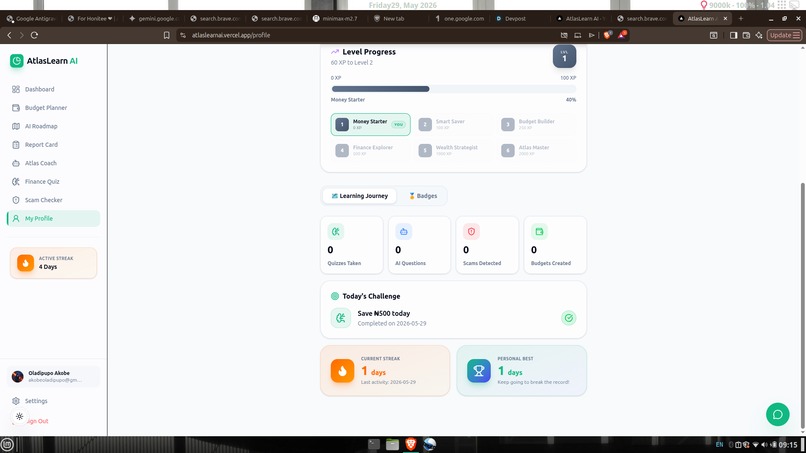Click the taskbar clock showing 09:15
The height and width of the screenshot is (453, 806).
tap(788, 445)
